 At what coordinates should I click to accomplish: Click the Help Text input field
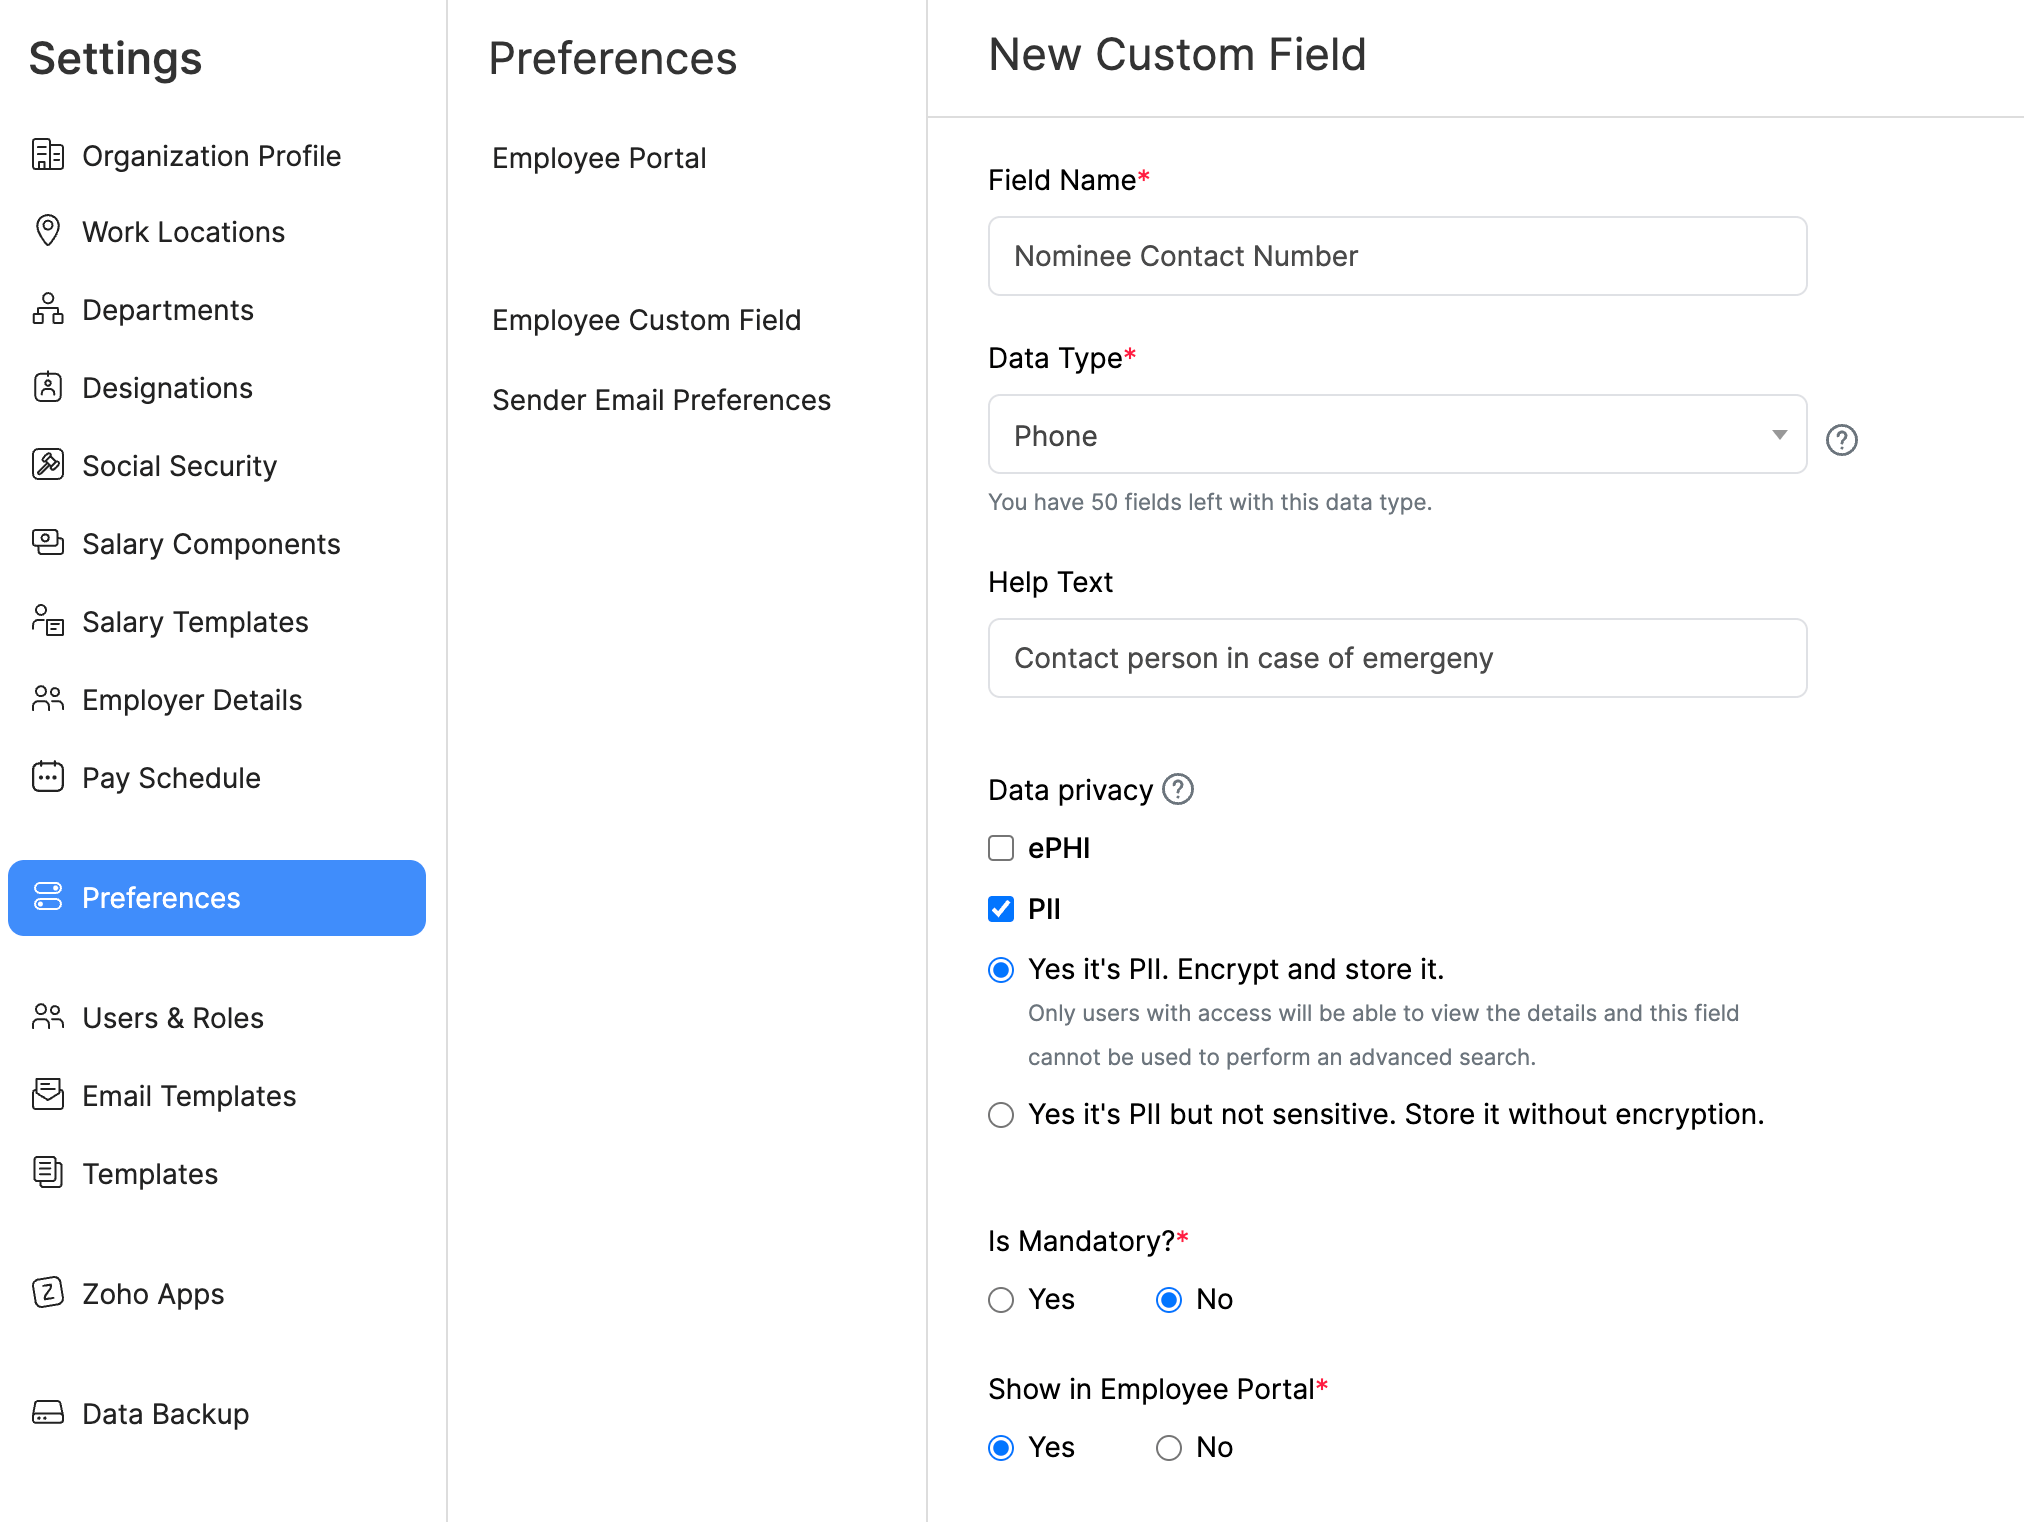pyautogui.click(x=1399, y=657)
